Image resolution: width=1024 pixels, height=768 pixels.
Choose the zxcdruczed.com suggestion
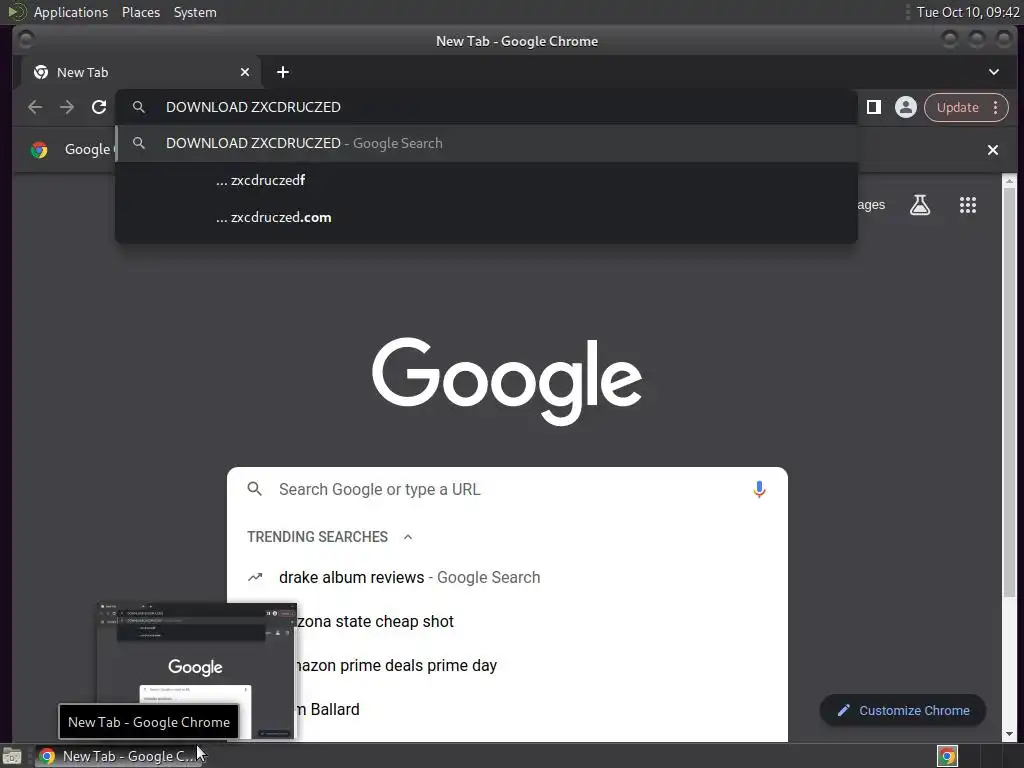point(487,217)
